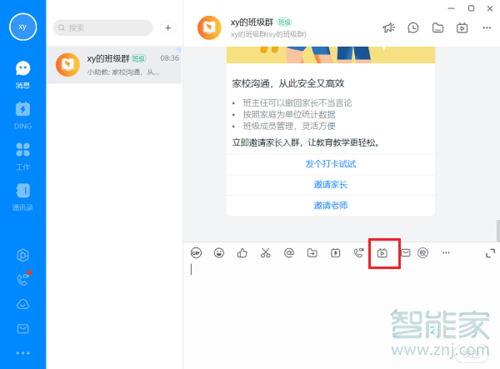Open phone calls in the sidebar
The image size is (500, 369).
click(x=23, y=279)
